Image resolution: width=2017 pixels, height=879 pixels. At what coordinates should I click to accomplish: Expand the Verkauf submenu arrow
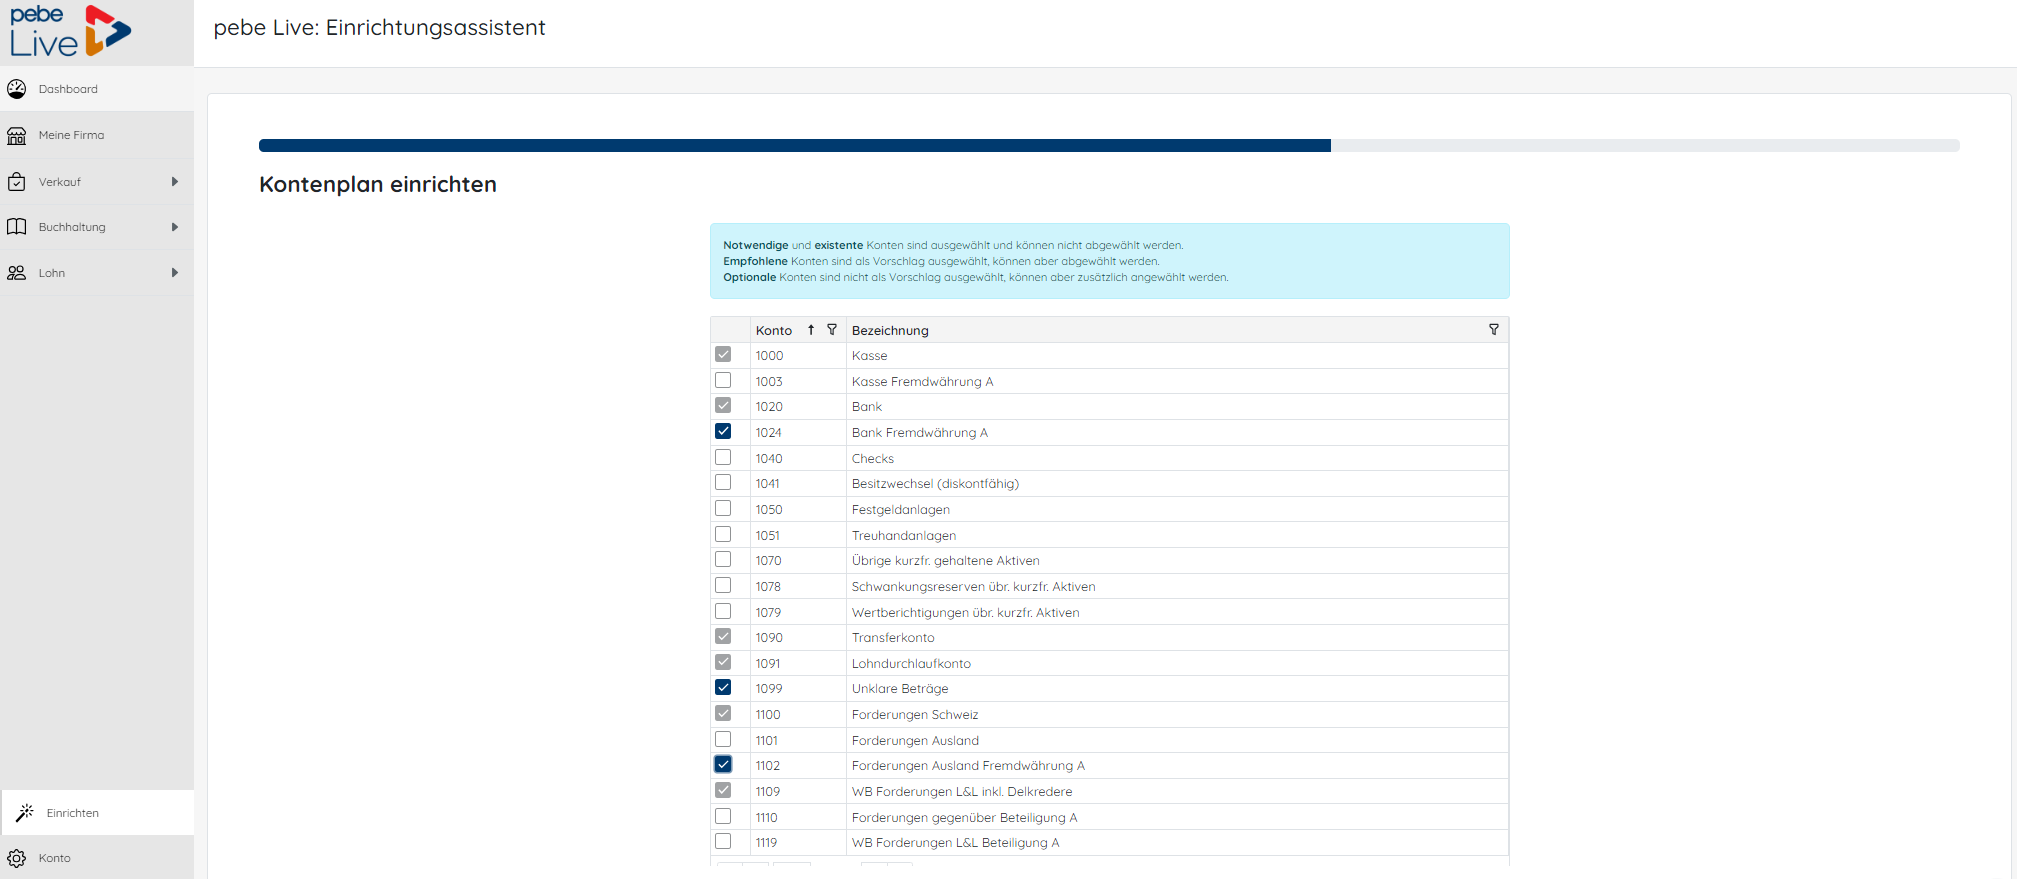[175, 182]
